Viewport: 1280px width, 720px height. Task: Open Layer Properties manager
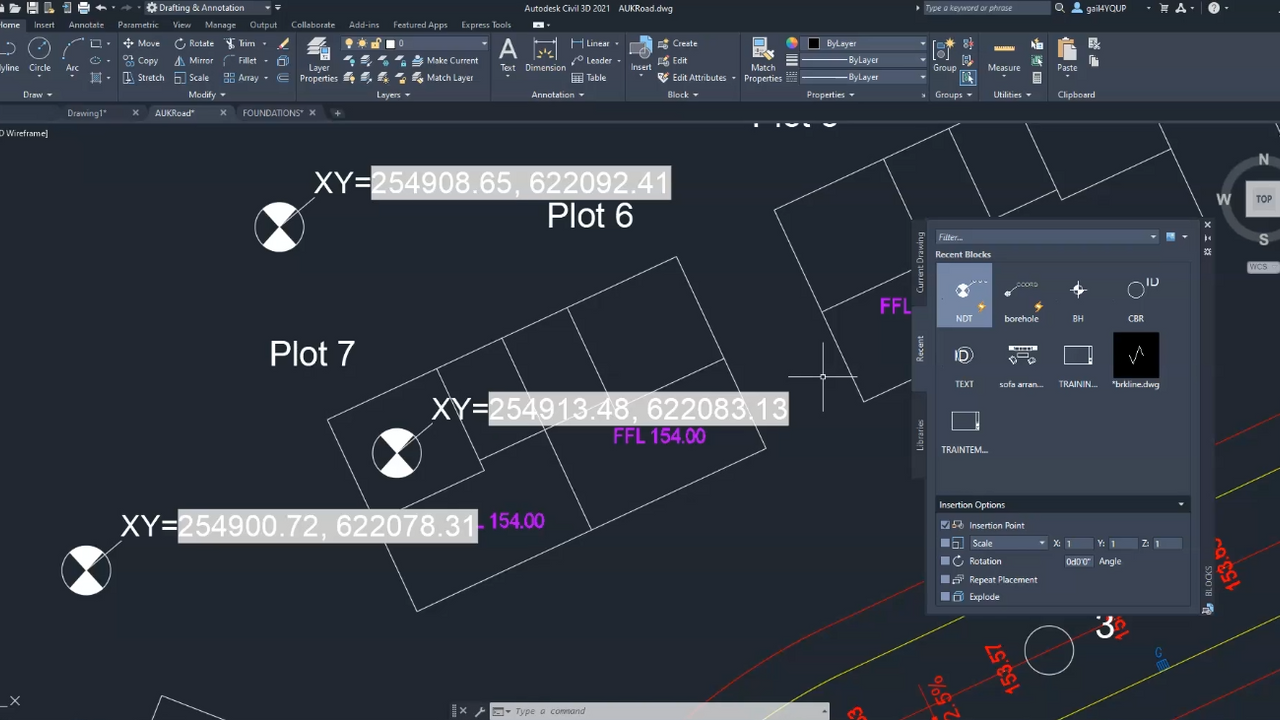[319, 60]
